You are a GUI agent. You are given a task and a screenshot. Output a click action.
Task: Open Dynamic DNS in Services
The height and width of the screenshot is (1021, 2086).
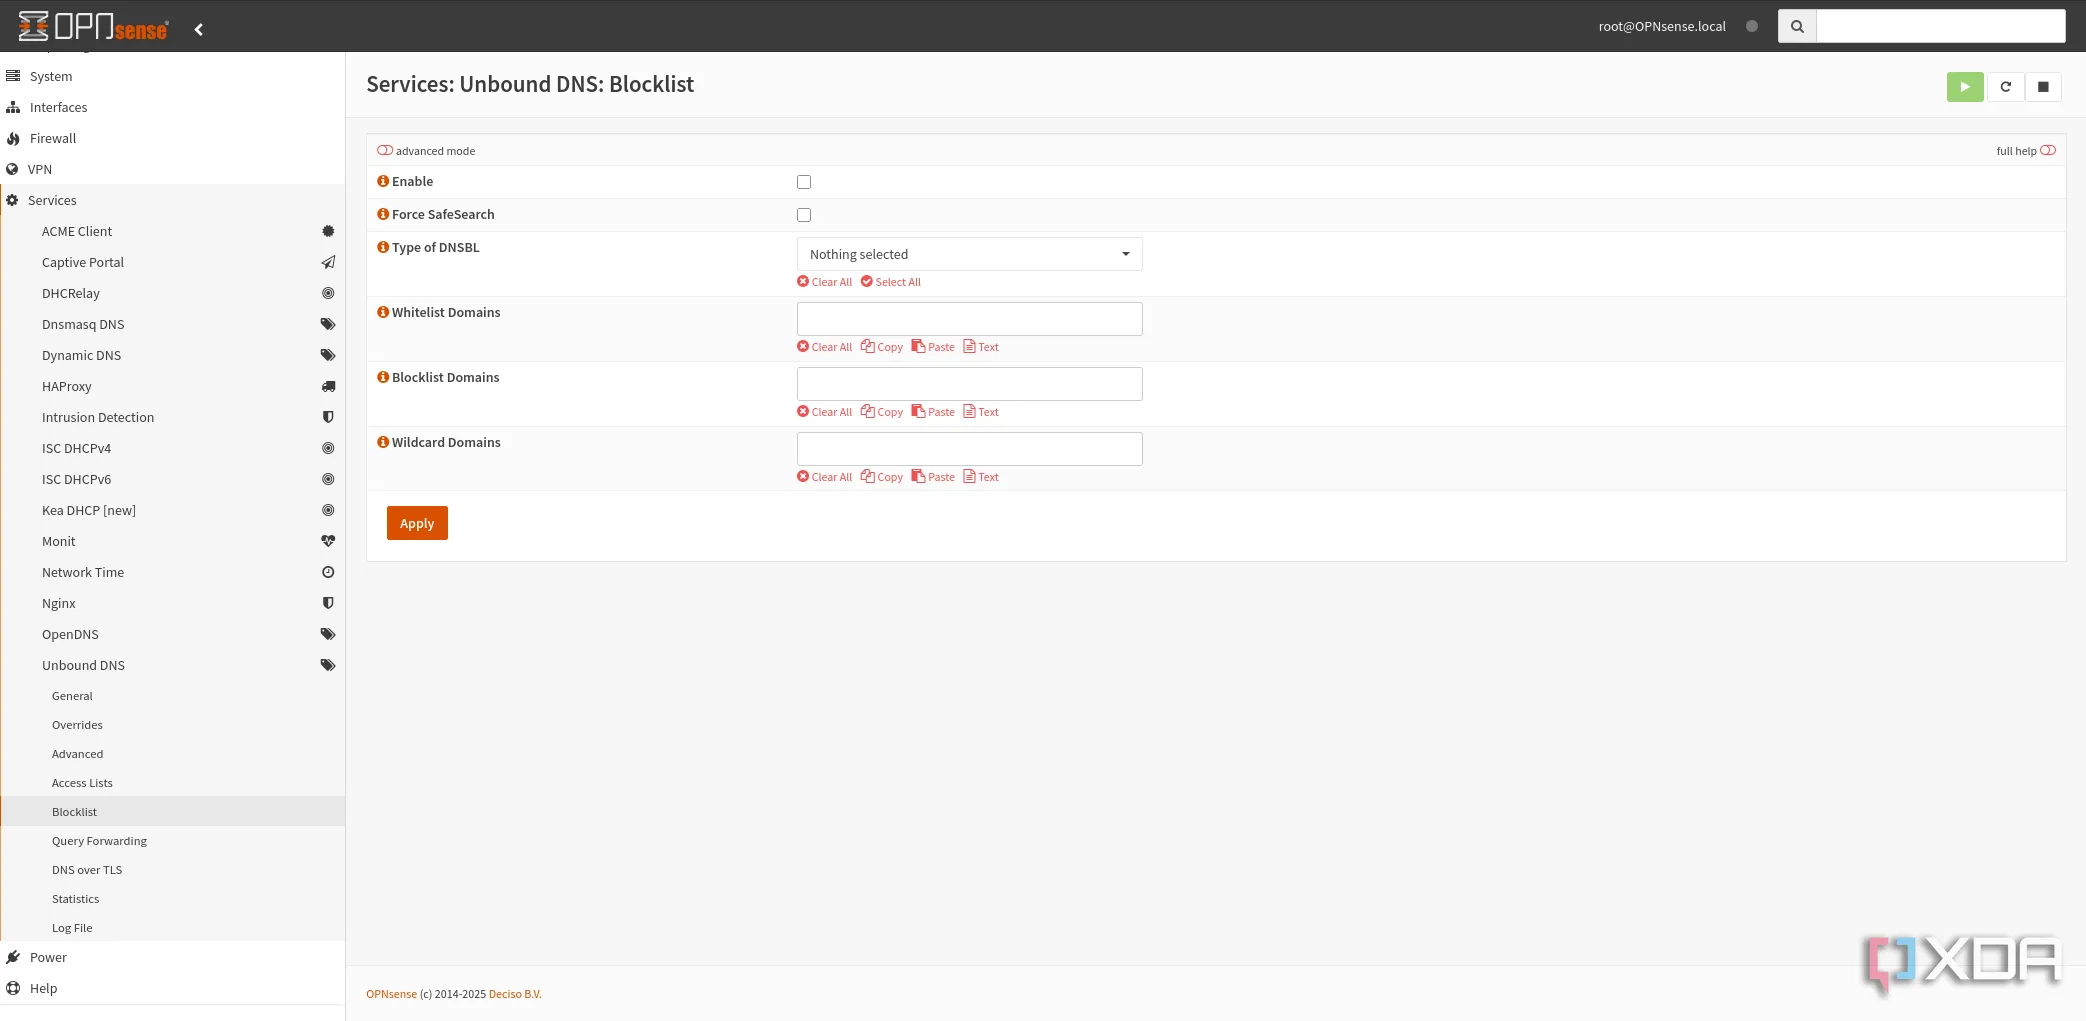[x=172, y=355]
